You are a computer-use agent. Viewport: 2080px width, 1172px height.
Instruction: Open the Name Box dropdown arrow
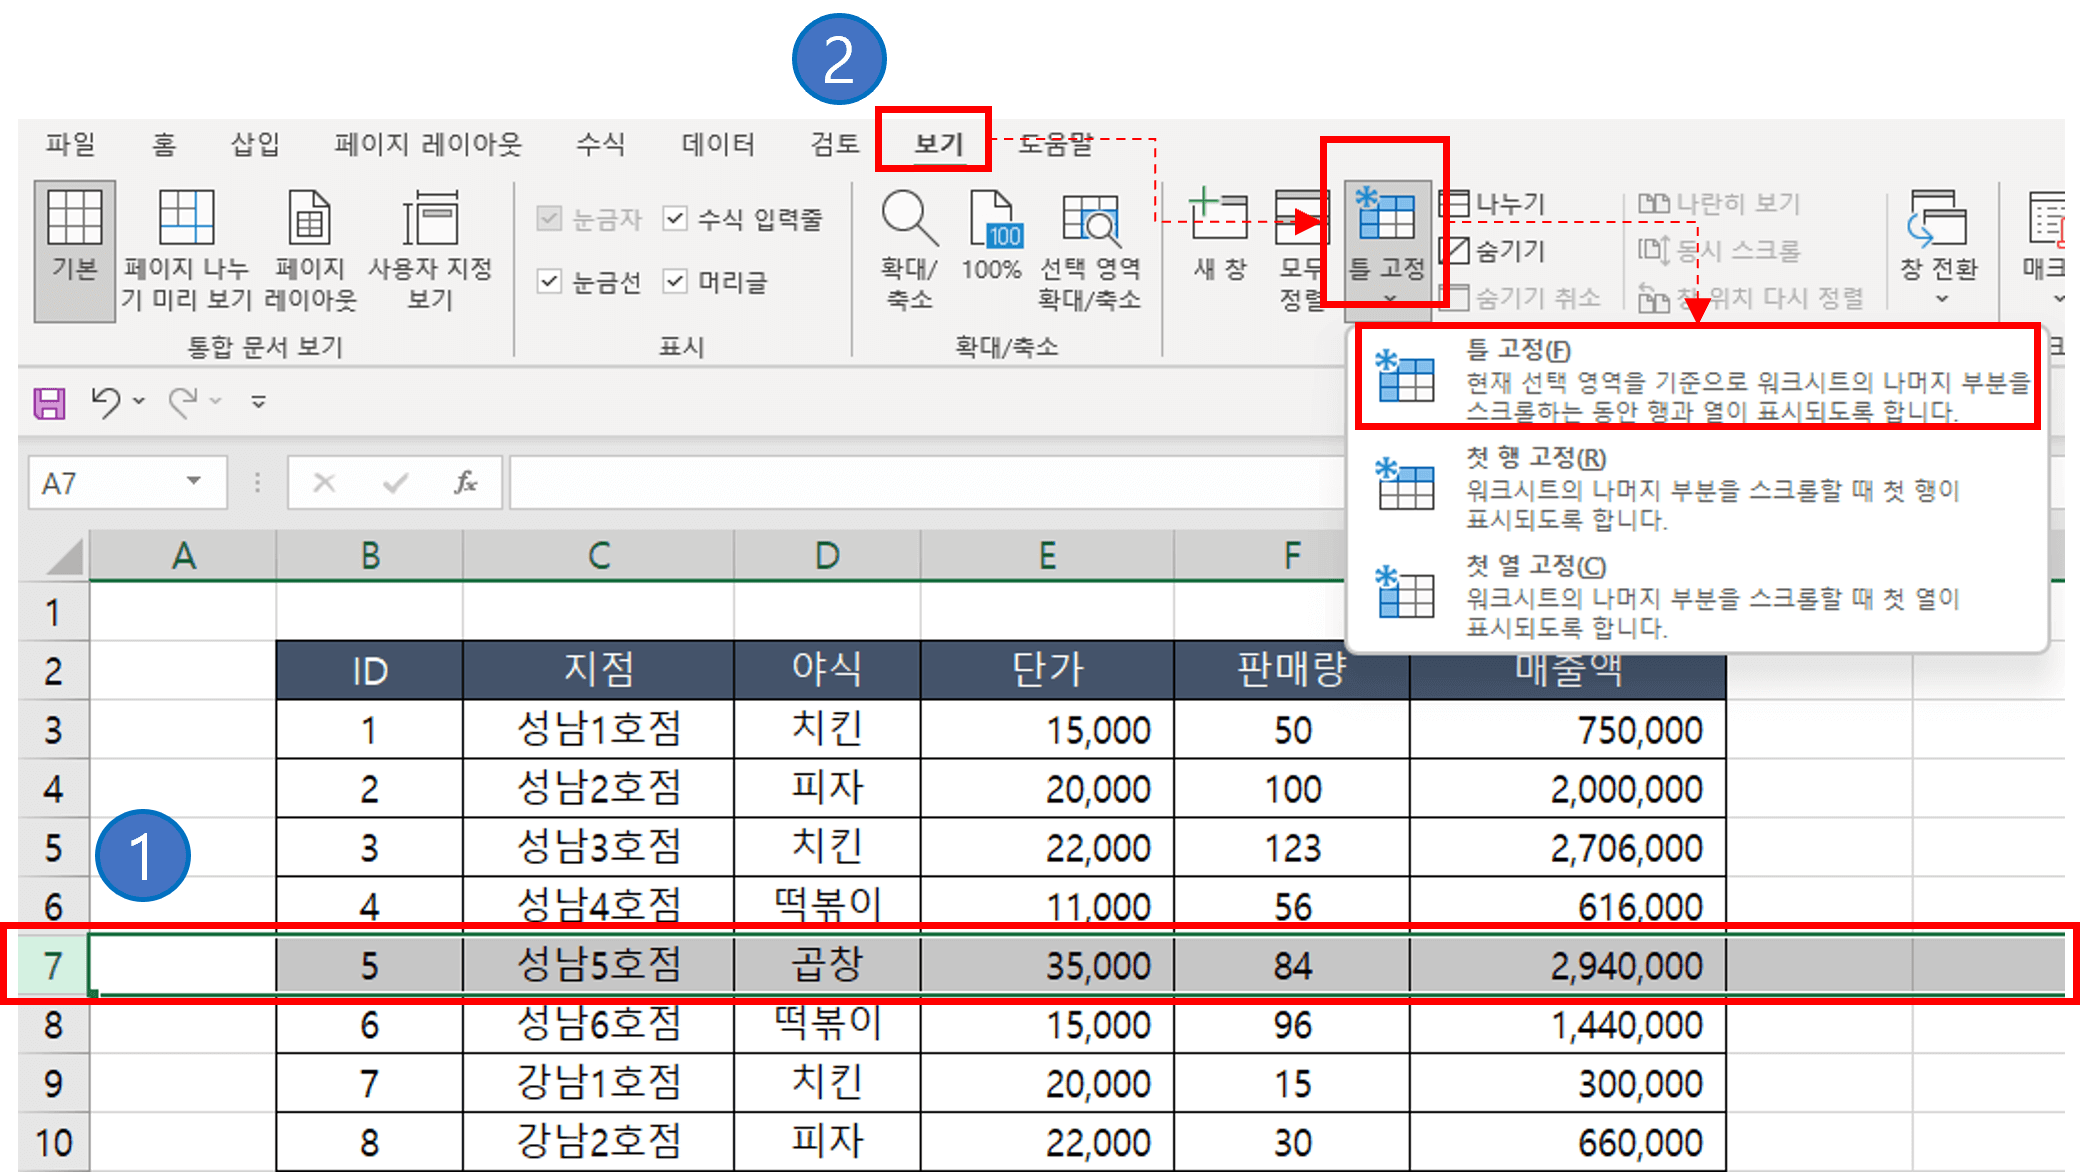(196, 482)
